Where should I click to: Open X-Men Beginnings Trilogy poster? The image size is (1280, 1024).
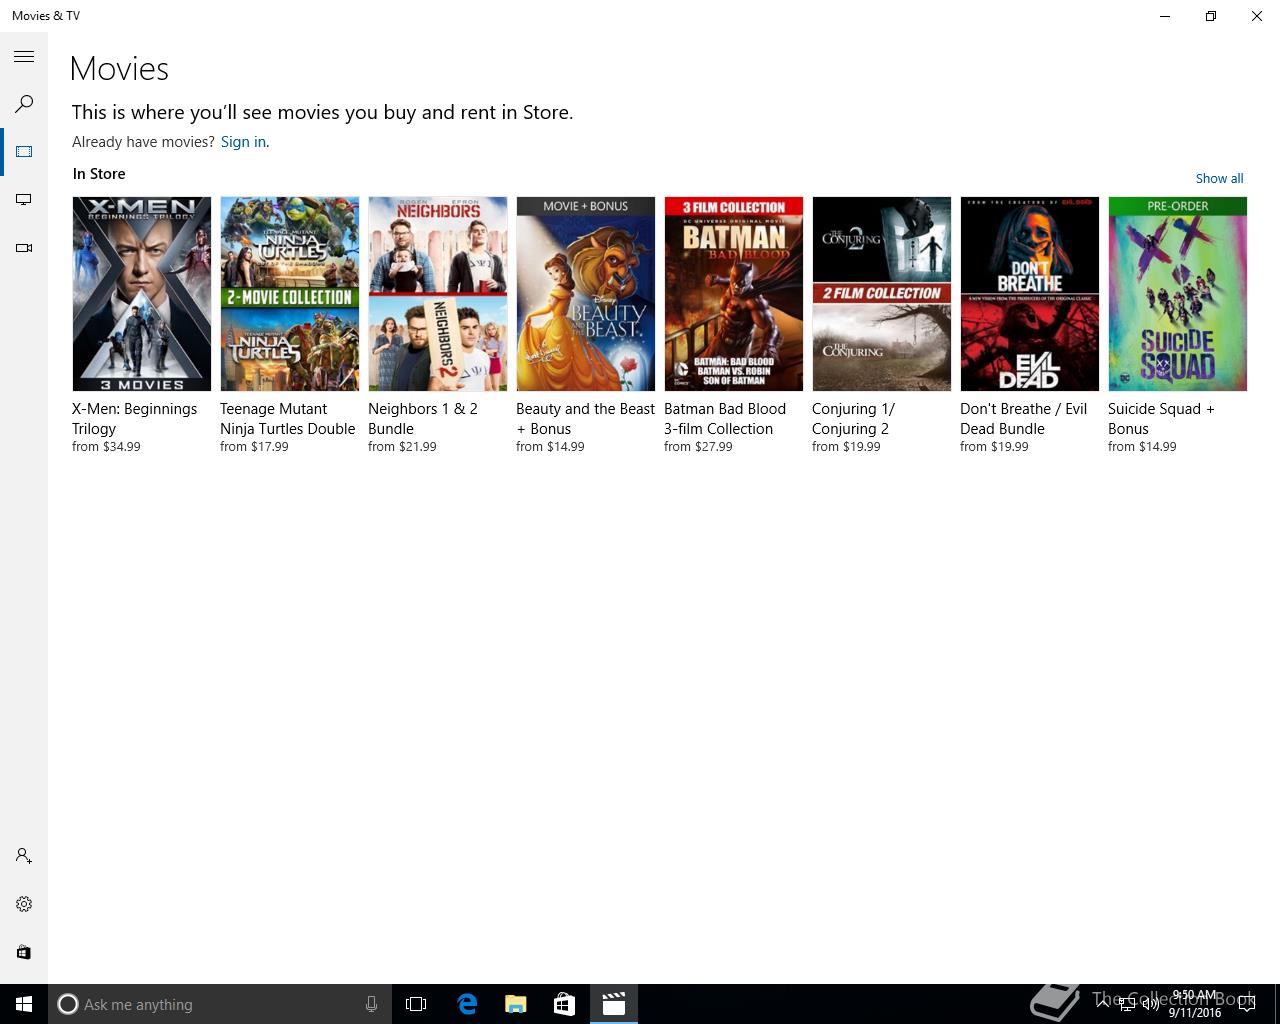tap(142, 294)
